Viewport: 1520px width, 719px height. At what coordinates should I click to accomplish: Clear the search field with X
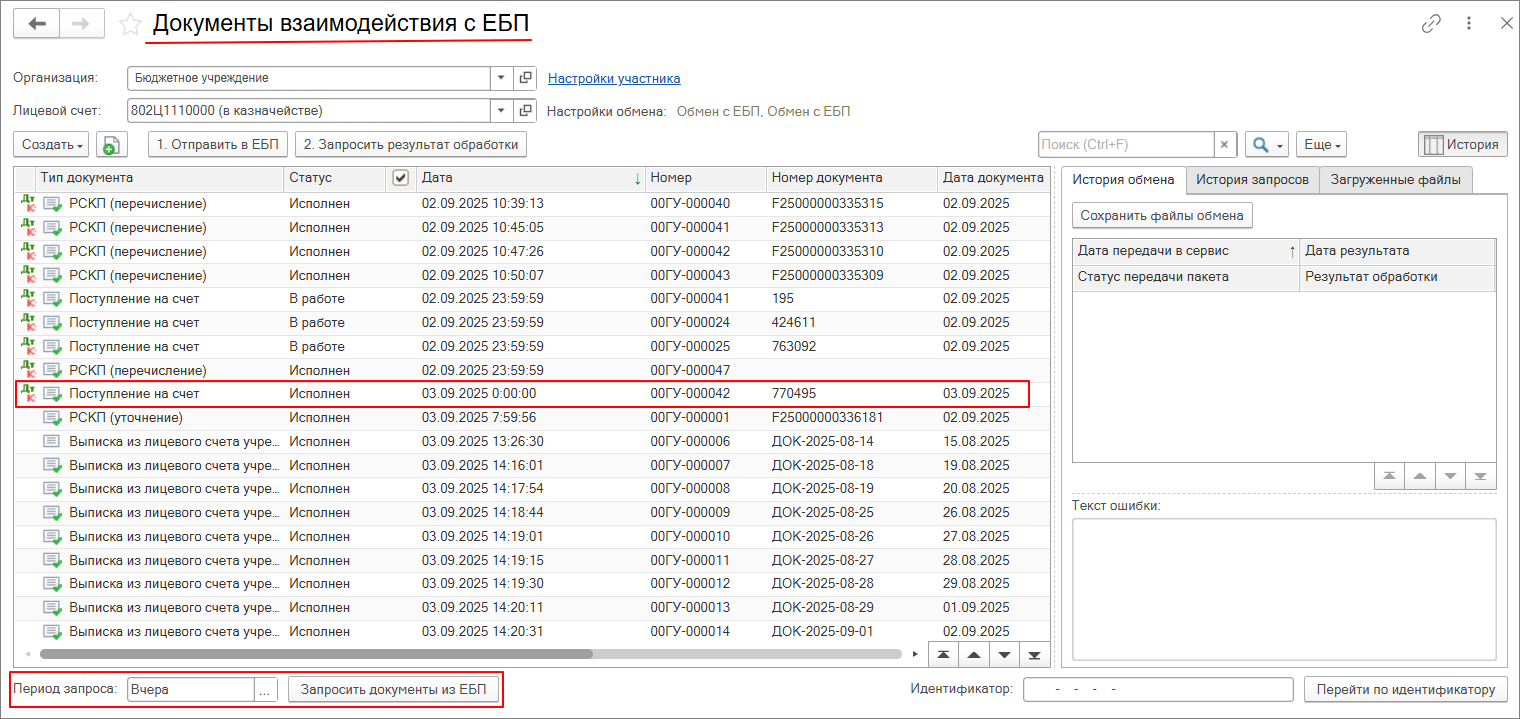pos(1225,145)
